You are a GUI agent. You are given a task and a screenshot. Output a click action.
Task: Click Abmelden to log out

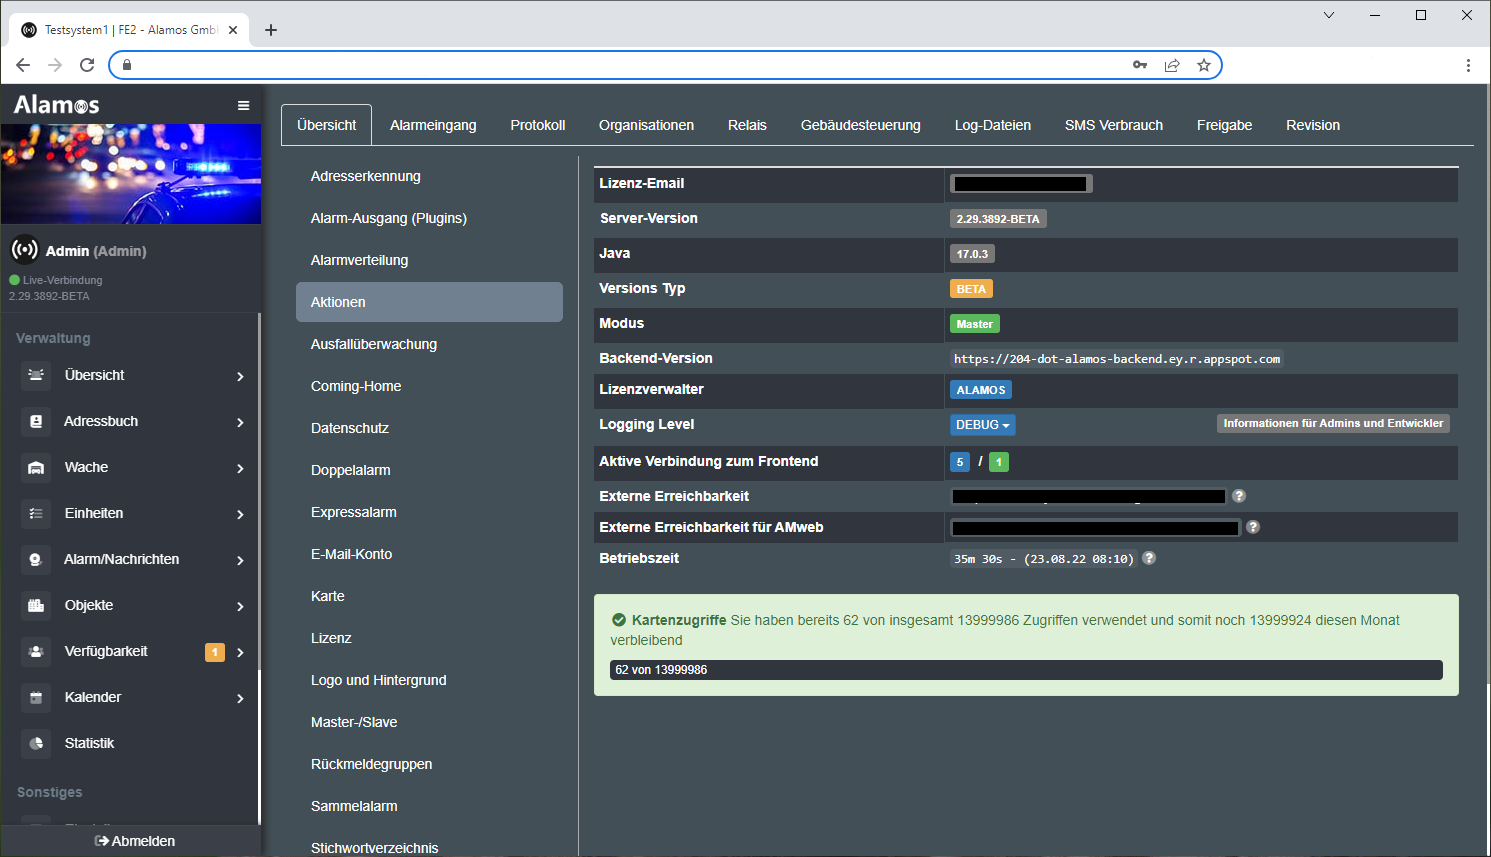(135, 841)
